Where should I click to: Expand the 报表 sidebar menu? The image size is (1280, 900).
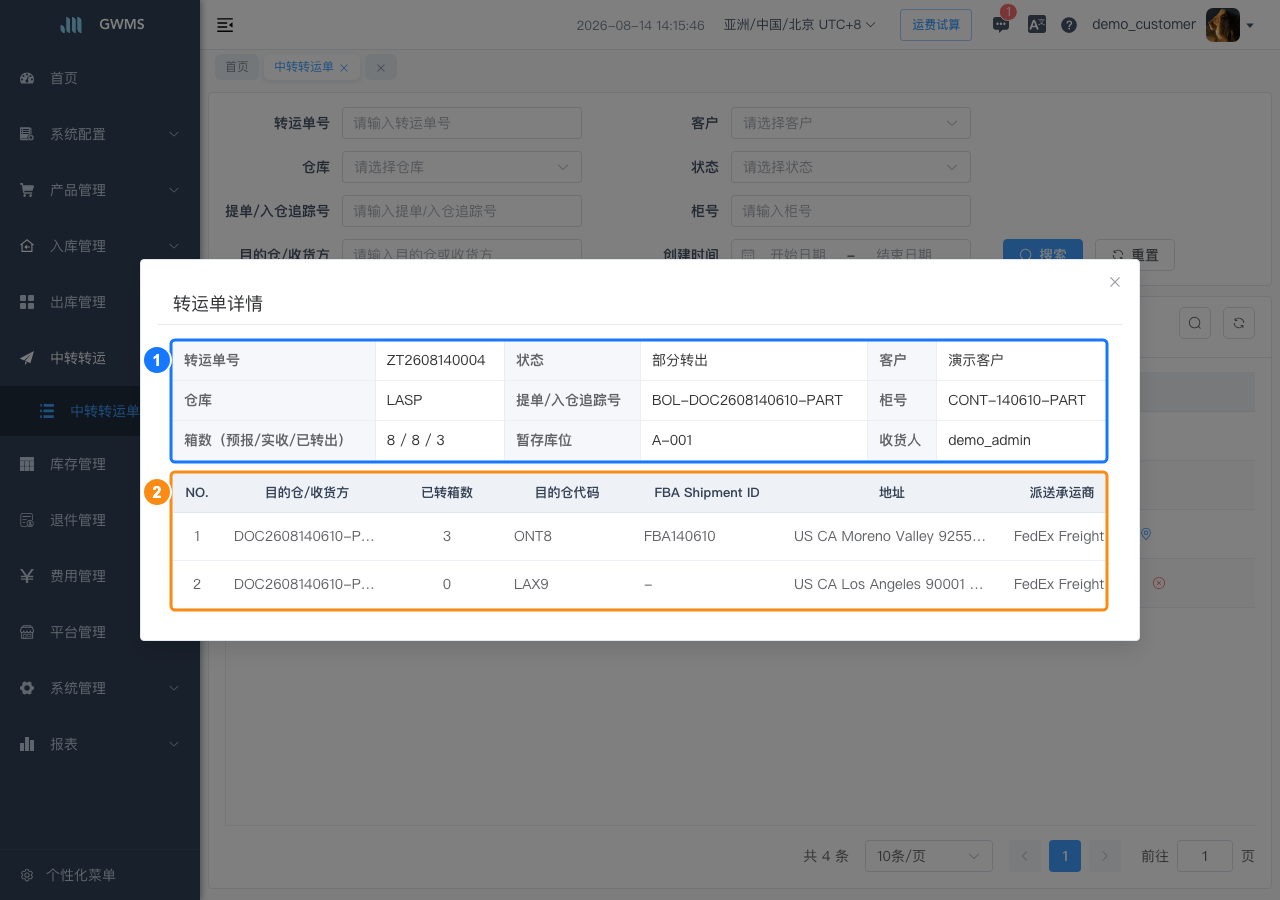point(100,744)
